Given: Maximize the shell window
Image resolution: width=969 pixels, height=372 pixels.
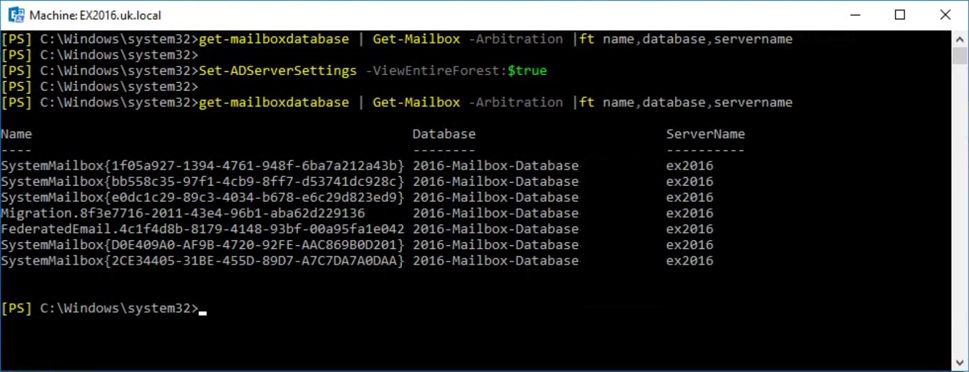Looking at the screenshot, I should (900, 15).
